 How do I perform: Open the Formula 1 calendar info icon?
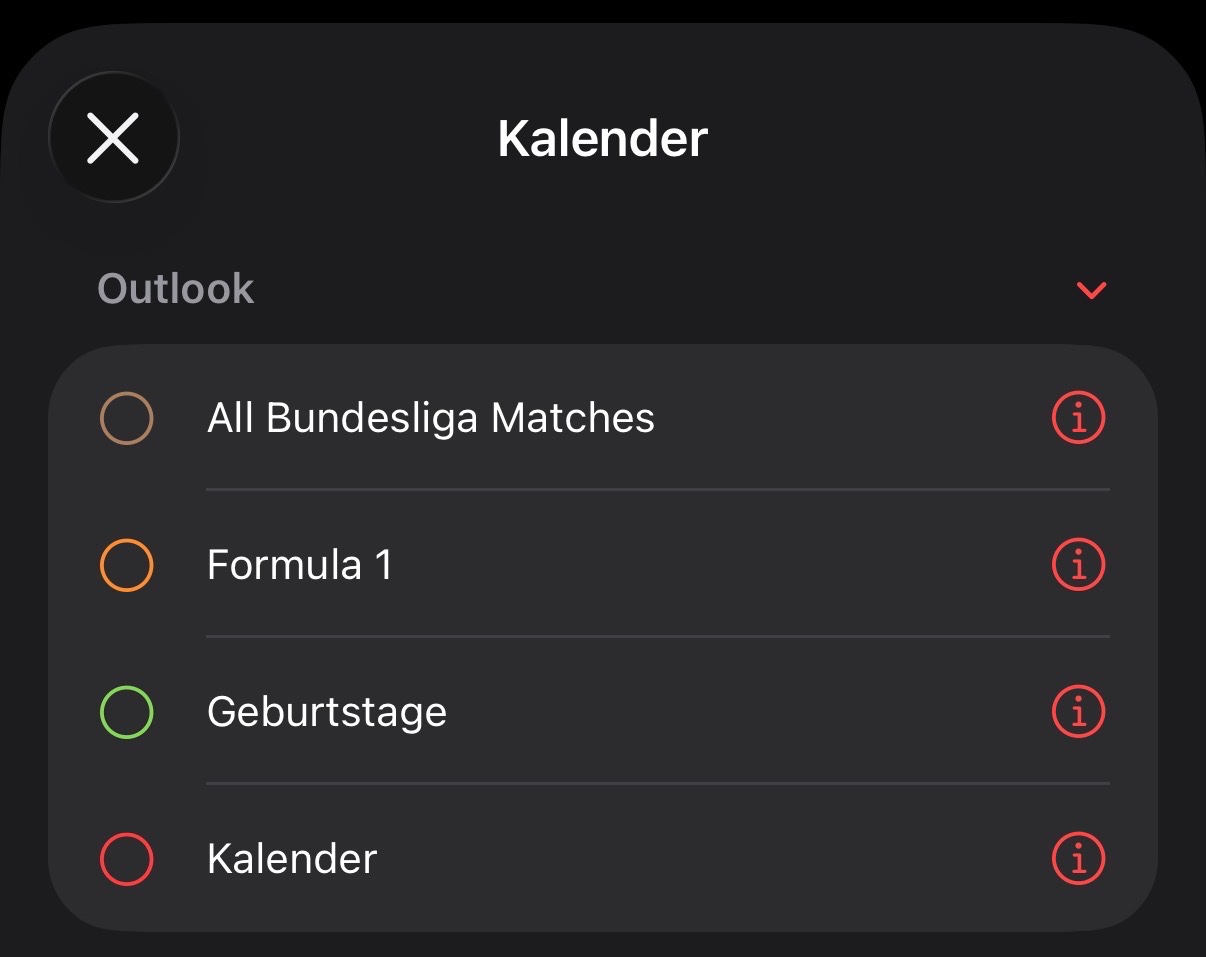click(1078, 565)
